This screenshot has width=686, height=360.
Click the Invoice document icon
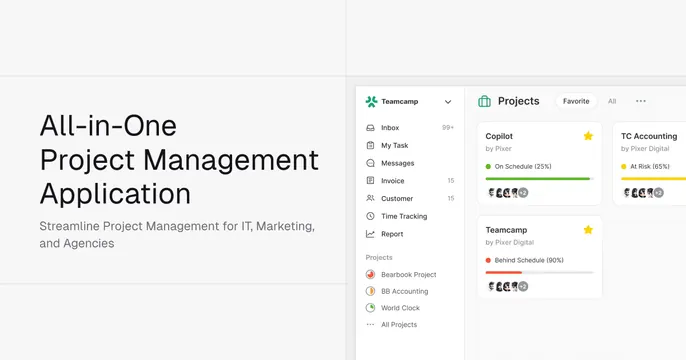(x=370, y=181)
